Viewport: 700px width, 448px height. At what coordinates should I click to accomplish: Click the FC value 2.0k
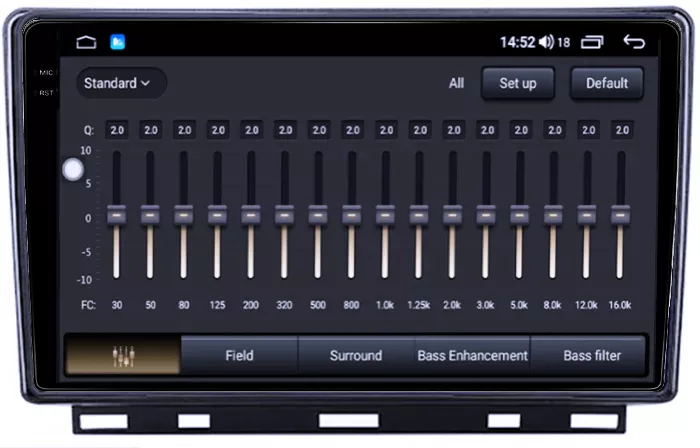pos(452,305)
